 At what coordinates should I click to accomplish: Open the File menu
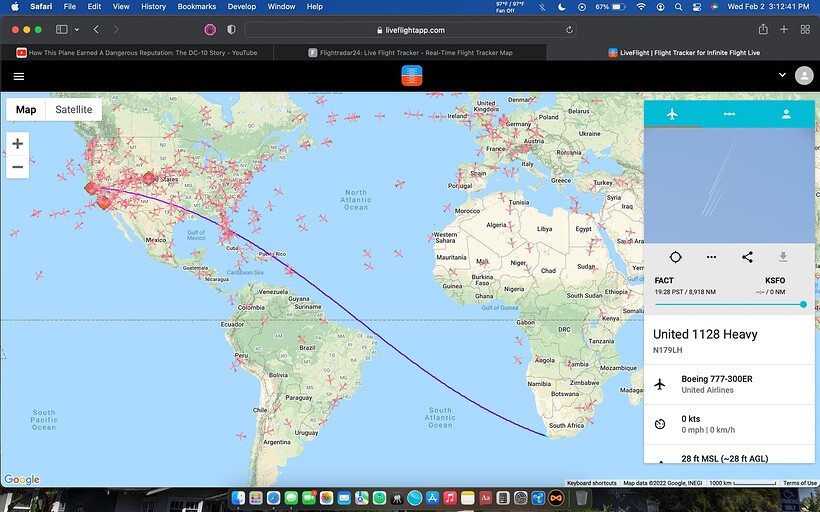point(70,6)
